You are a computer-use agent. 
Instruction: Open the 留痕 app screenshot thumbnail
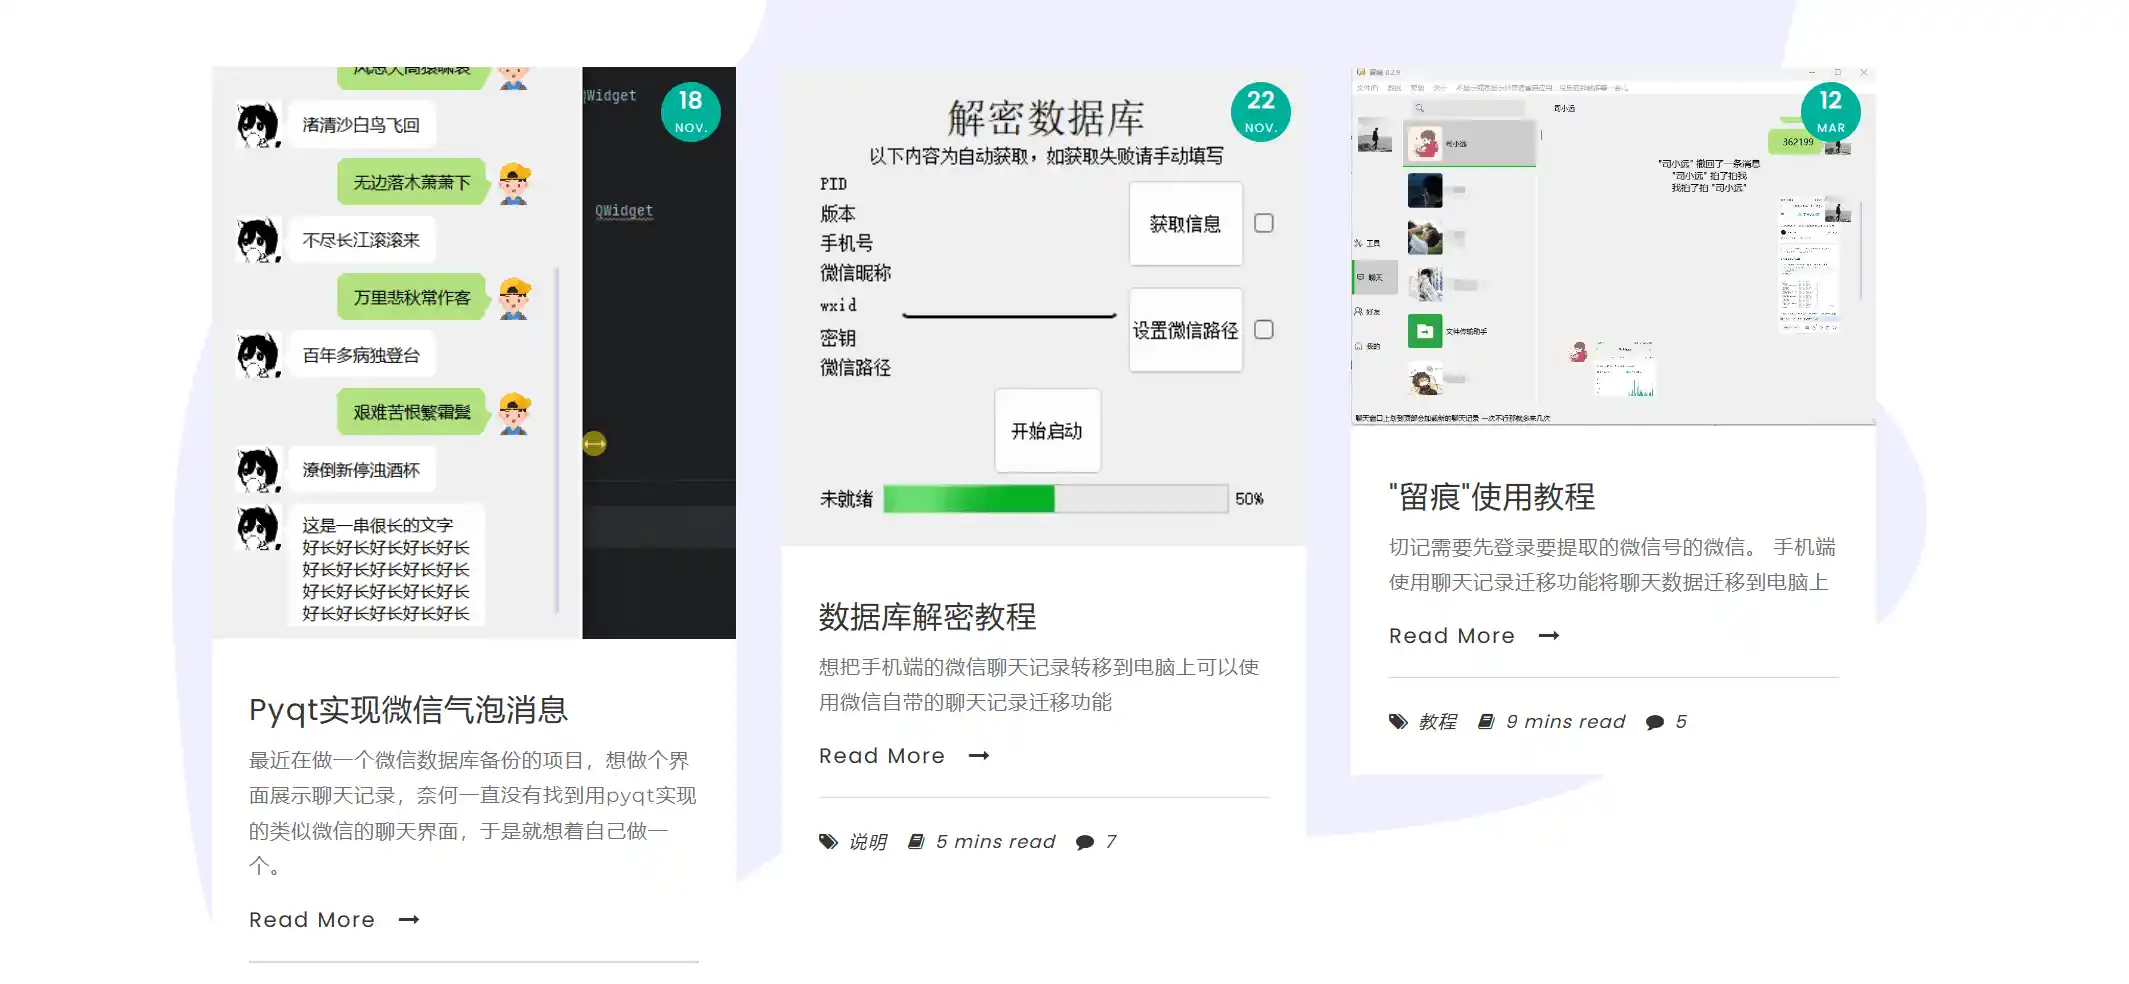coord(1614,246)
